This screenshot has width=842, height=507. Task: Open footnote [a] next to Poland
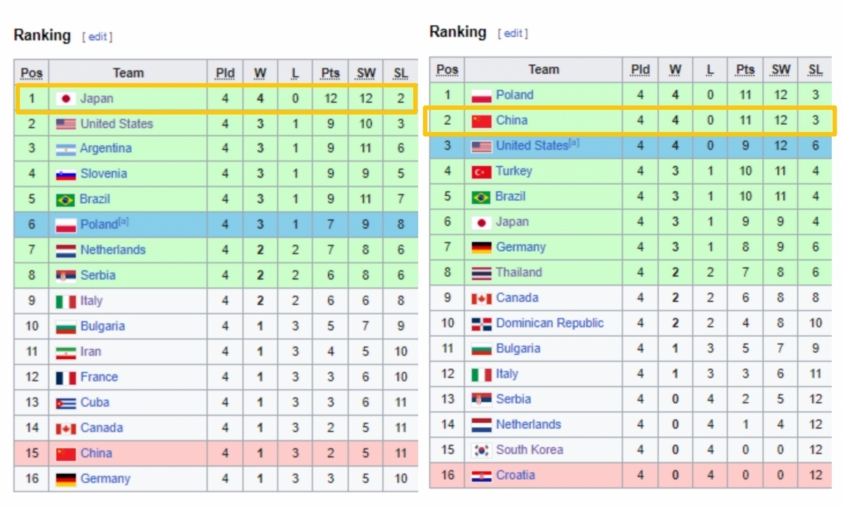pos(124,221)
